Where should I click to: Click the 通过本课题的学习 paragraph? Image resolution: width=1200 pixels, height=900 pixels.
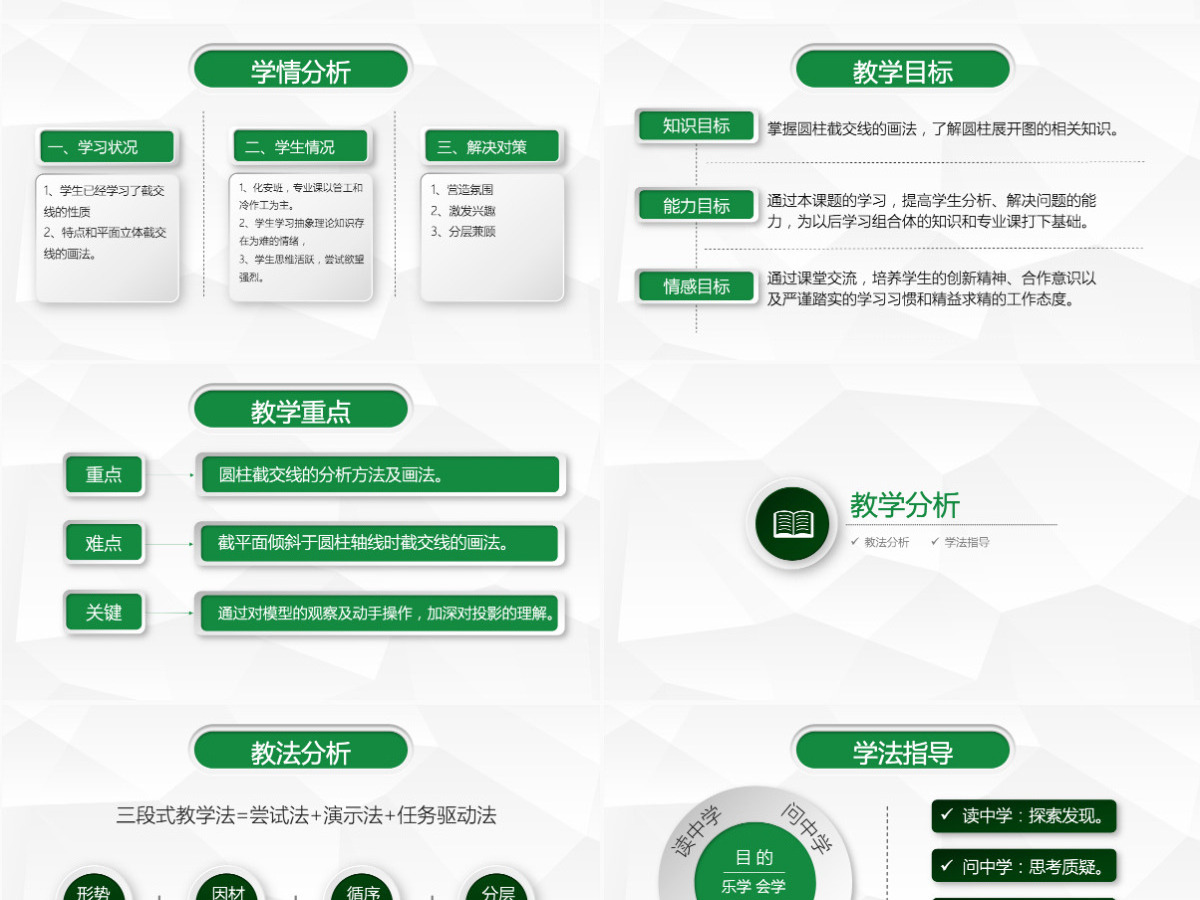coord(931,211)
